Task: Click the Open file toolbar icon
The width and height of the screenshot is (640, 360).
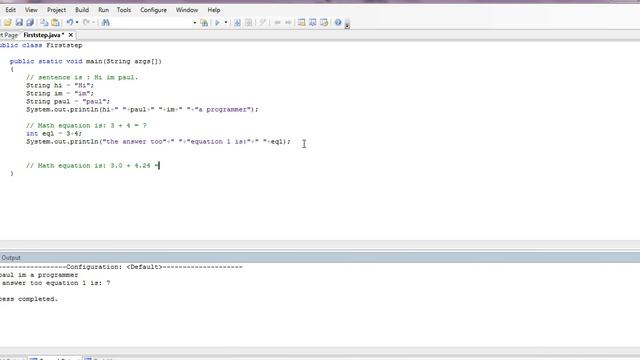Action: tap(8, 22)
